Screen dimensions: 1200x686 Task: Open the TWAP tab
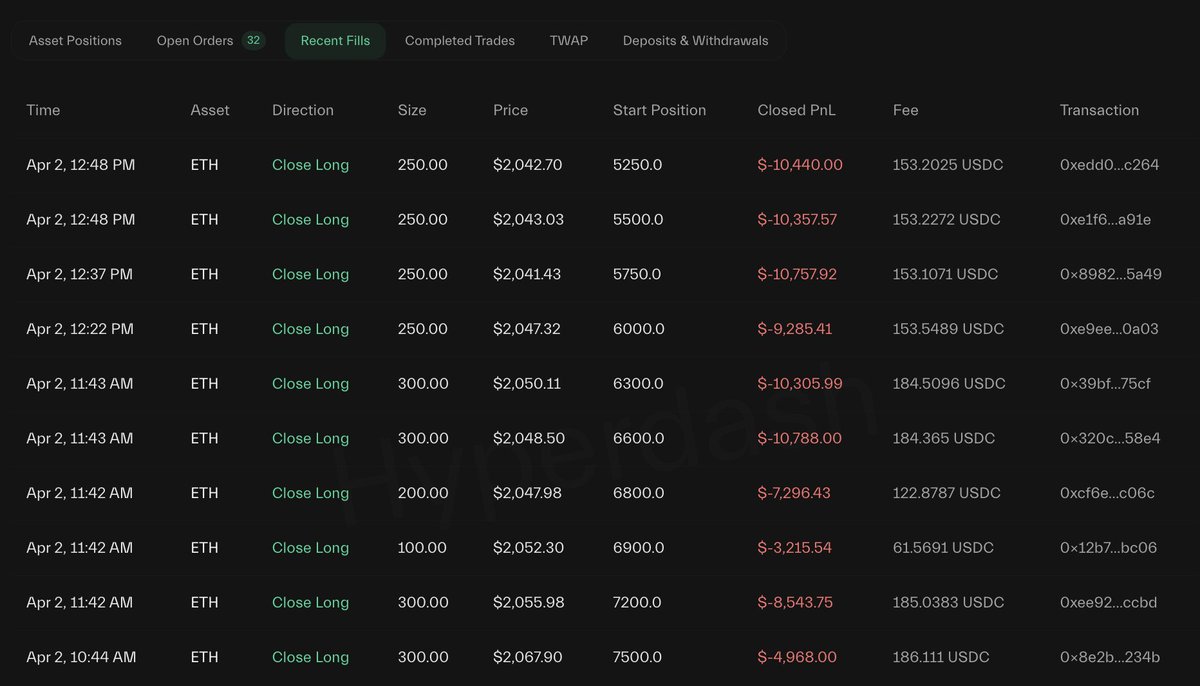(568, 40)
